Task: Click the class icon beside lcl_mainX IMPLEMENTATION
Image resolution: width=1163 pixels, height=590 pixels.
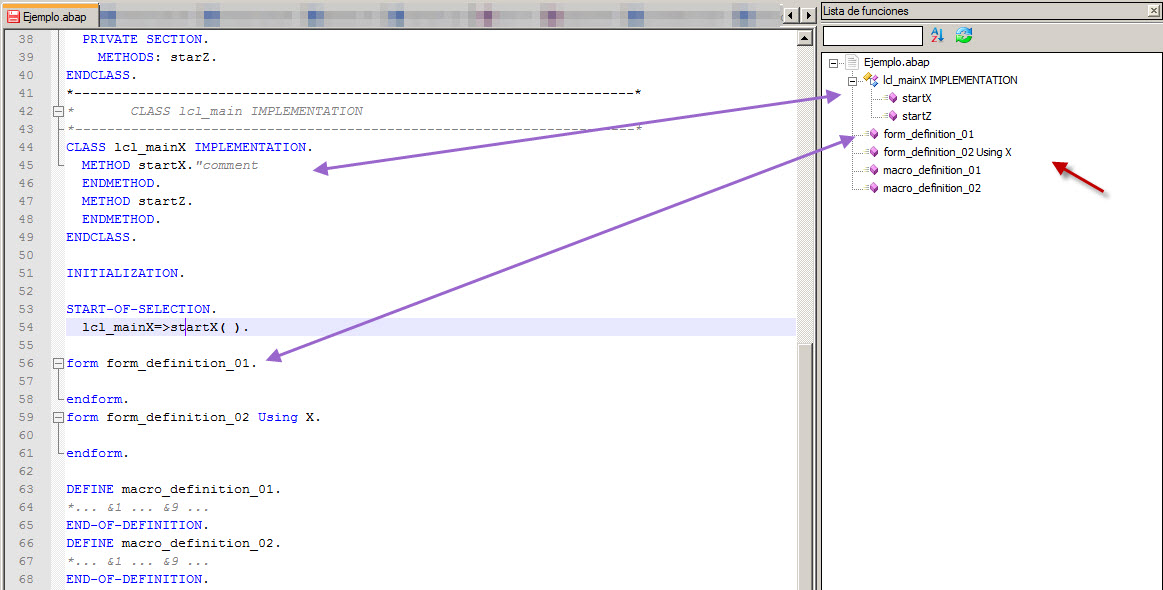Action: (x=871, y=80)
